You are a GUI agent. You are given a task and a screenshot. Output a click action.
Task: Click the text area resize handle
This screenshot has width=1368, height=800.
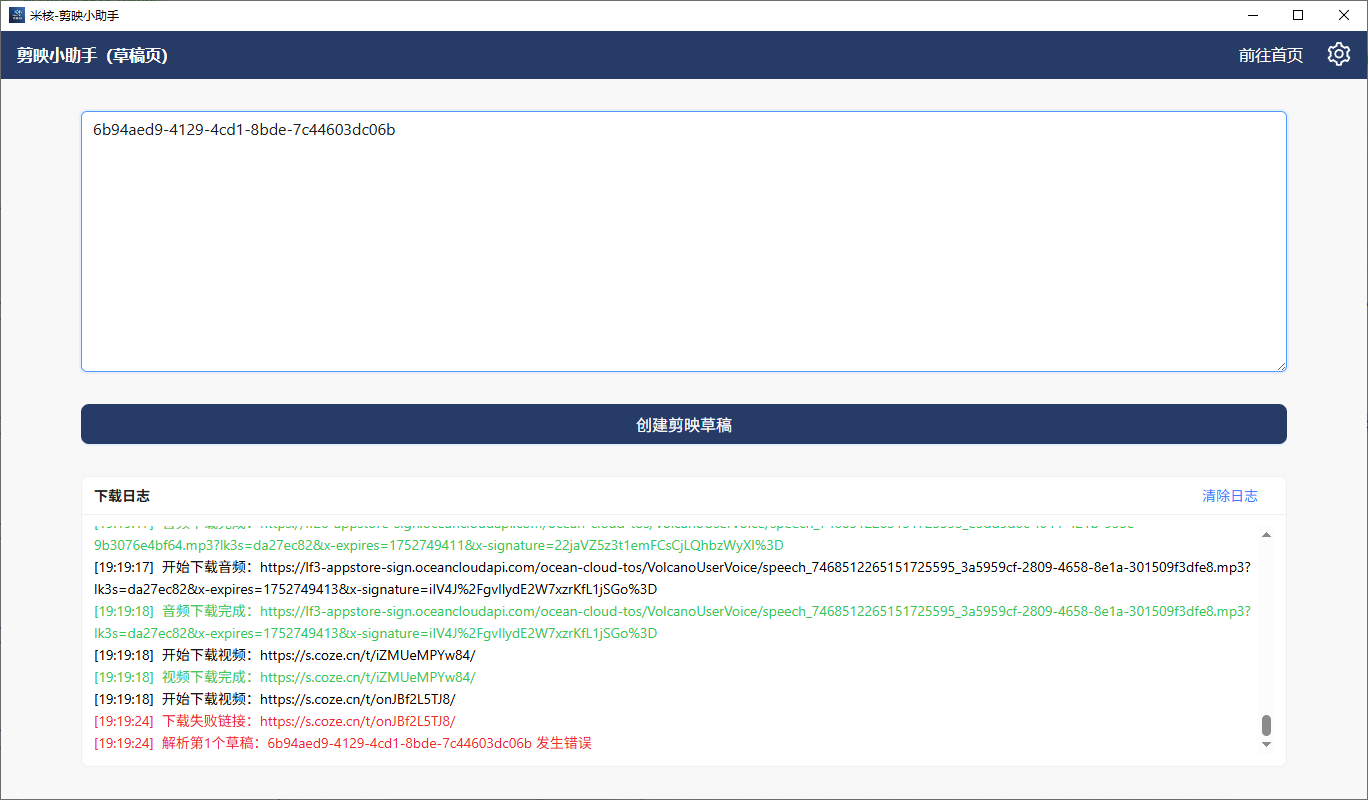(1280, 366)
